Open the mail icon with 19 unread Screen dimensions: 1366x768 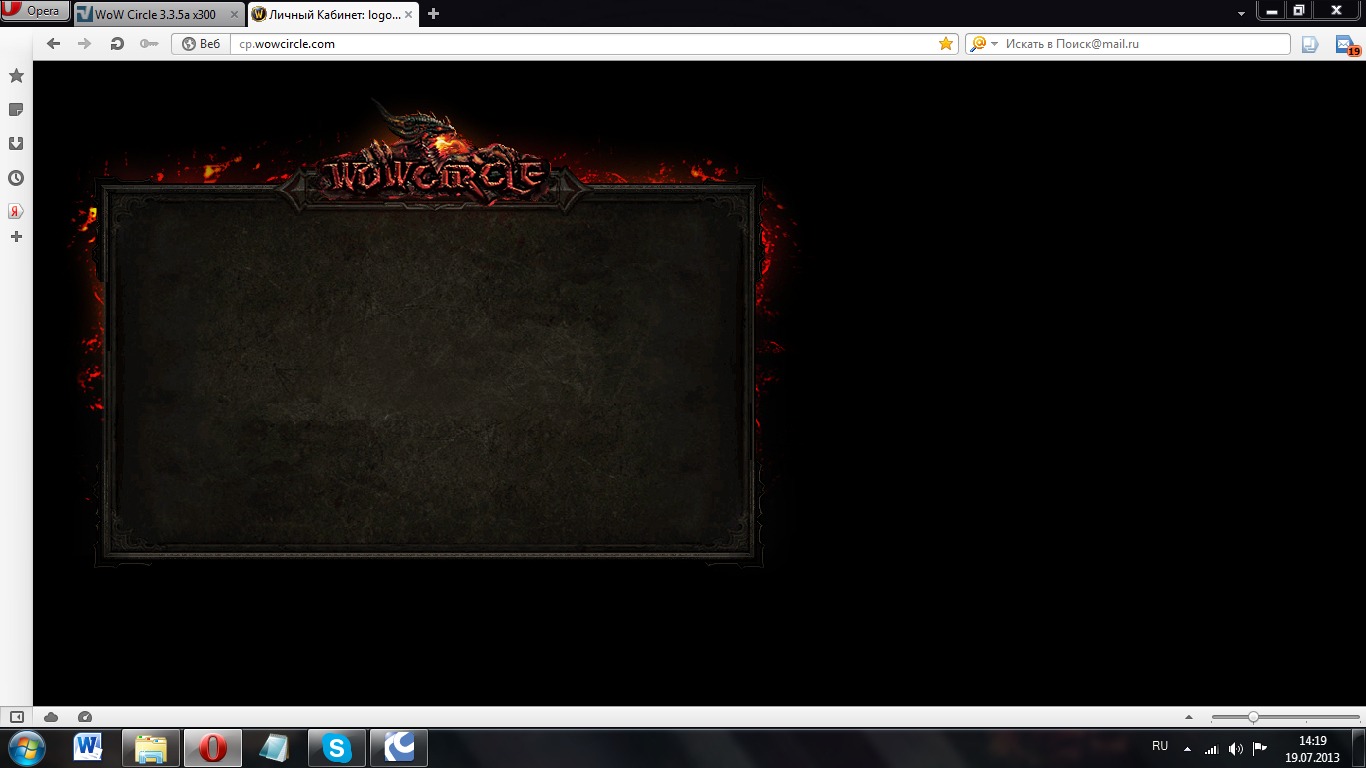[x=1347, y=45]
